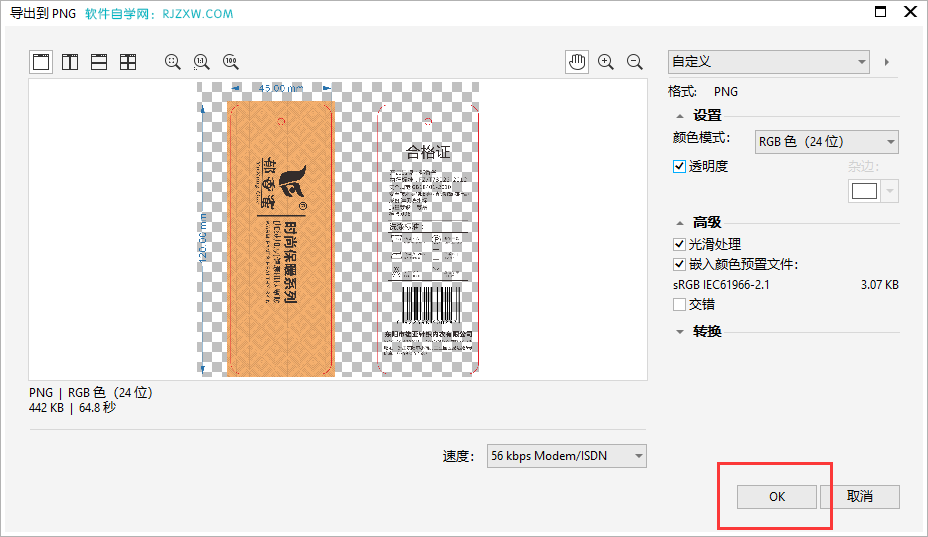Screen dimensions: 928x537
Task: Open the preset flyout arrow beside 自定义
Action: tap(887, 62)
